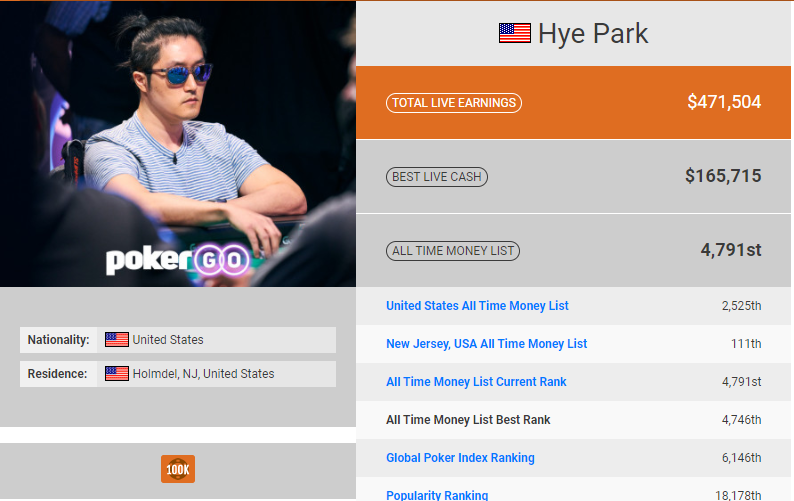Open the United States All Time Money List
Screen dimensions: 794x501
(477, 306)
